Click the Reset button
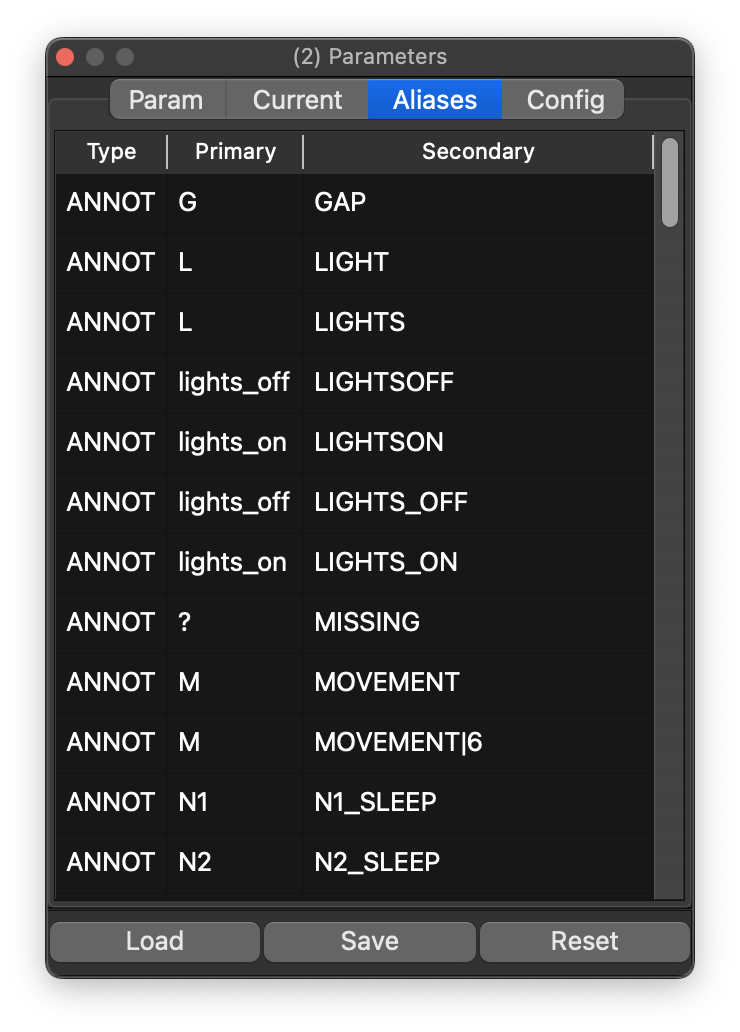This screenshot has height=1032, width=740. [584, 941]
